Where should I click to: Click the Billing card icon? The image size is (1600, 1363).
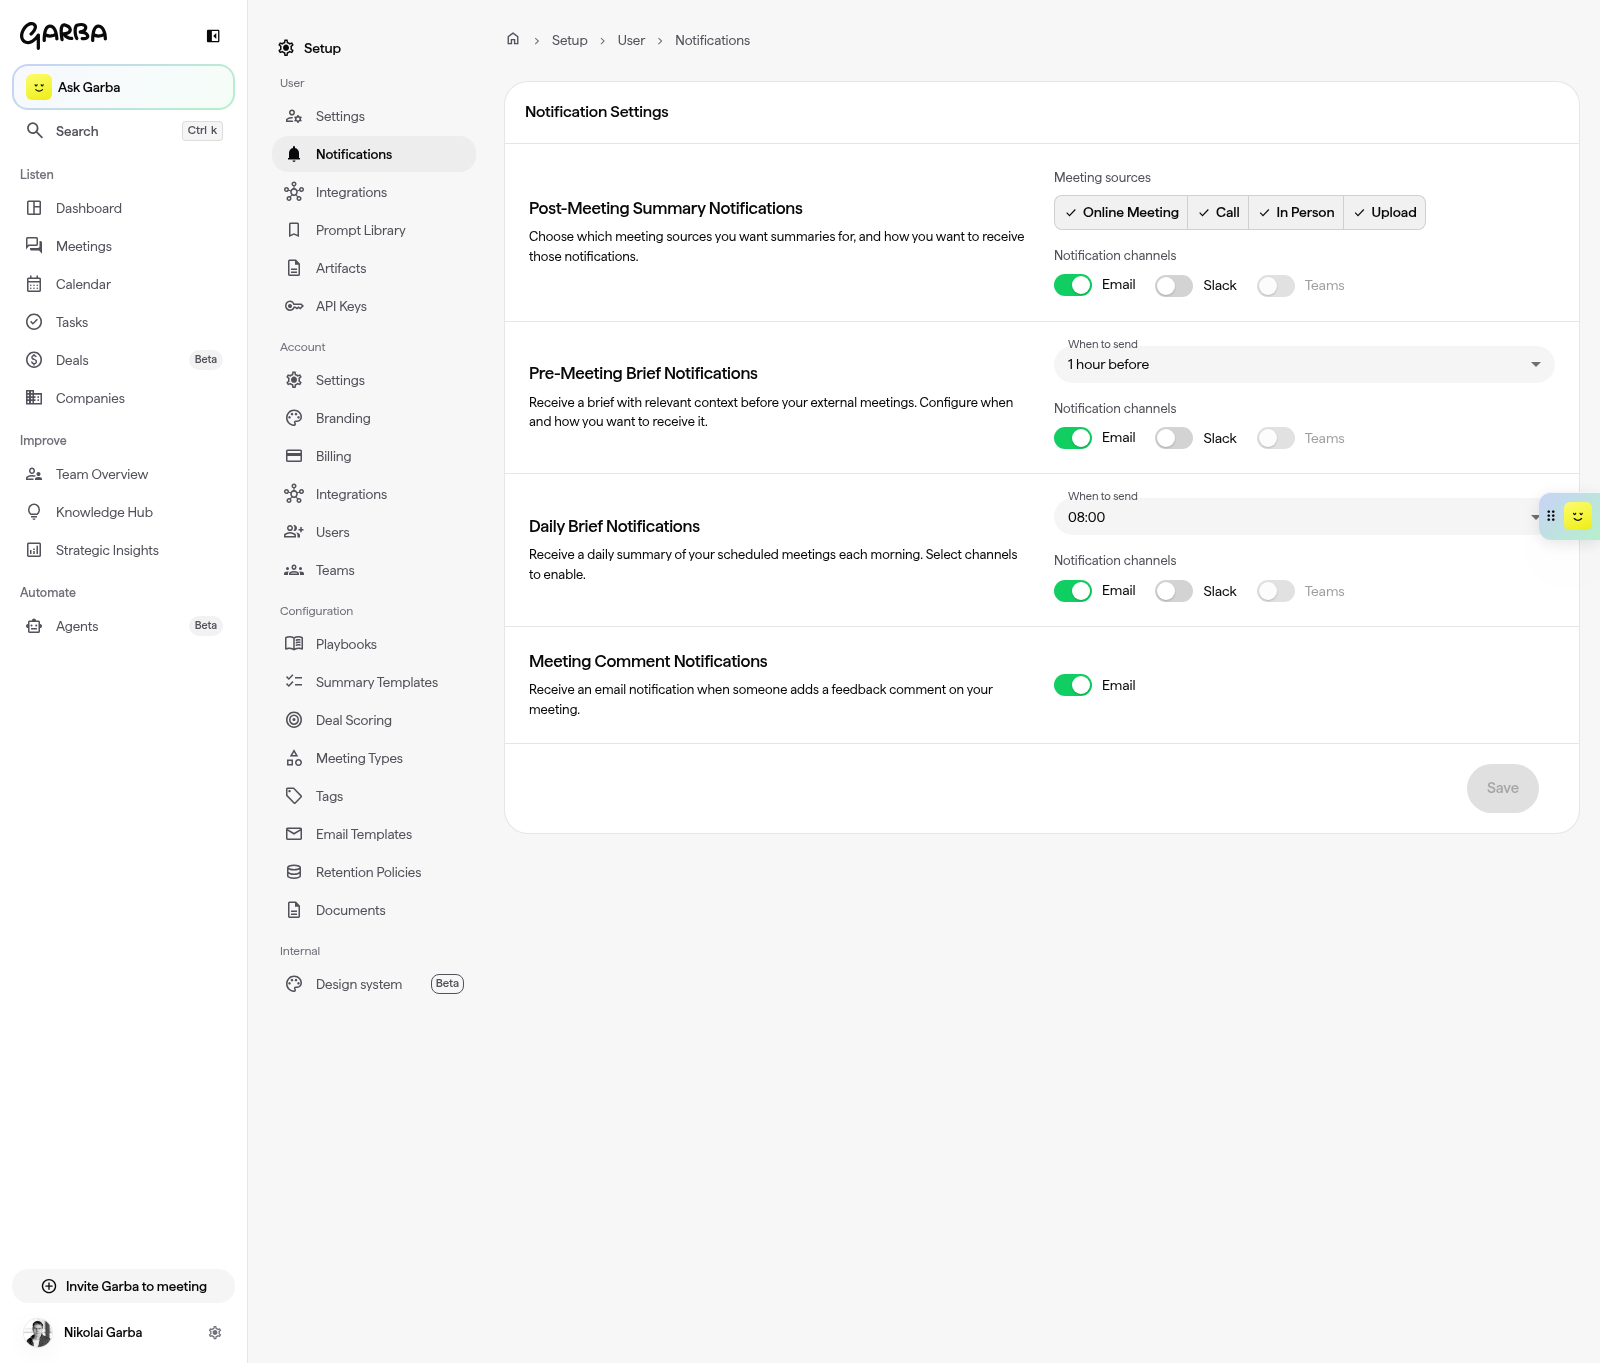[294, 456]
